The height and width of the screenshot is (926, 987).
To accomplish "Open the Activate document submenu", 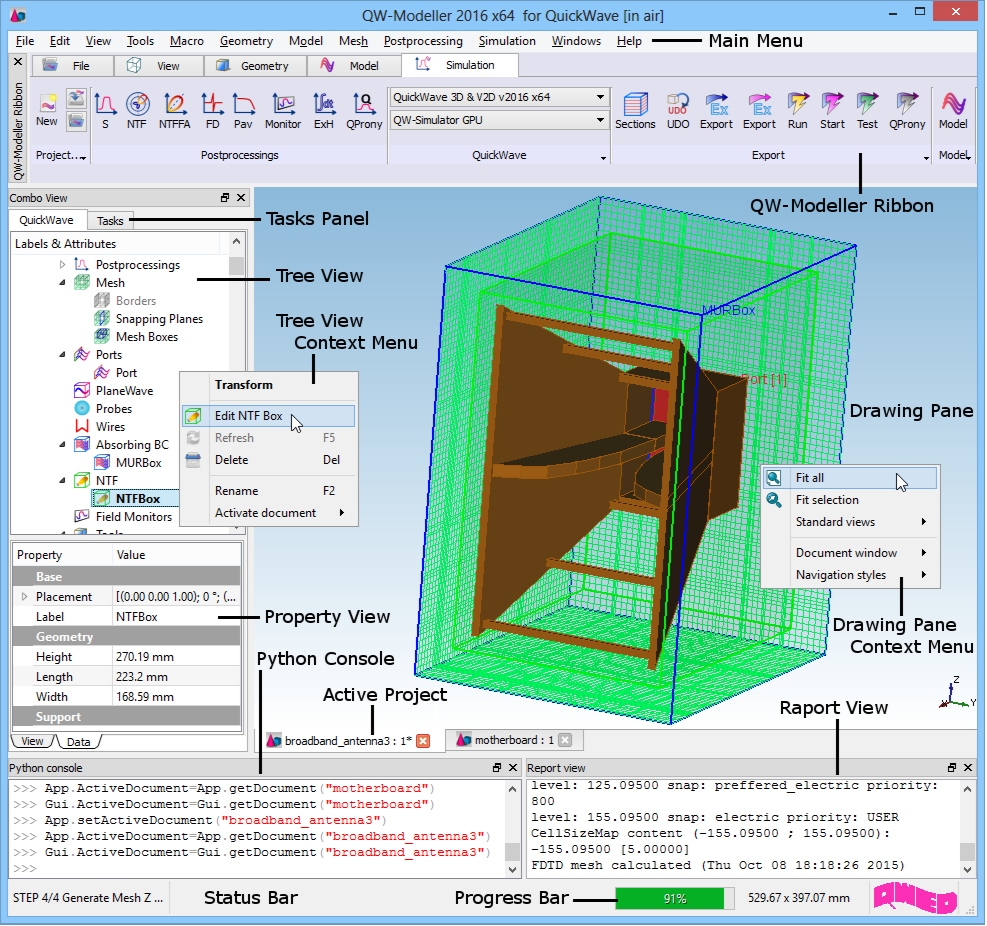I will pos(269,512).
